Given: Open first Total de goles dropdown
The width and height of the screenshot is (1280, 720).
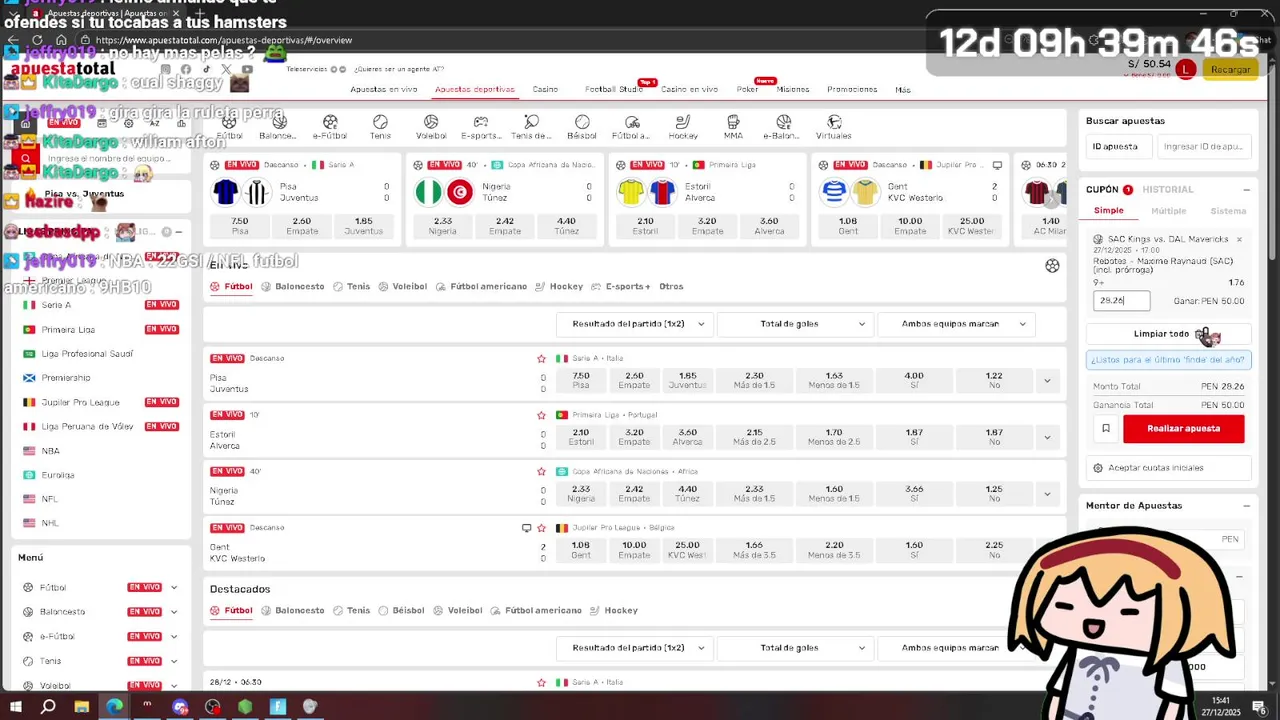Looking at the screenshot, I should click(x=795, y=324).
